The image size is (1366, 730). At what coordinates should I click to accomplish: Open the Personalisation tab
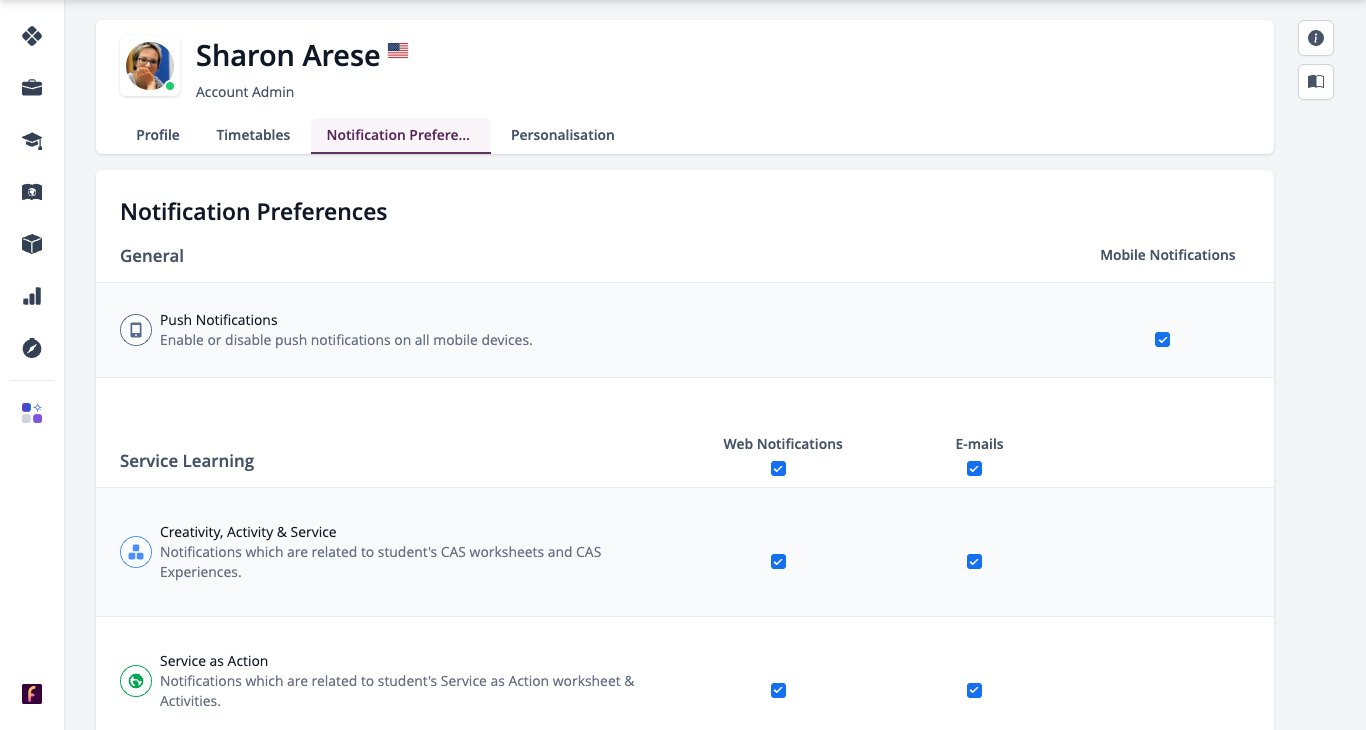pos(563,135)
